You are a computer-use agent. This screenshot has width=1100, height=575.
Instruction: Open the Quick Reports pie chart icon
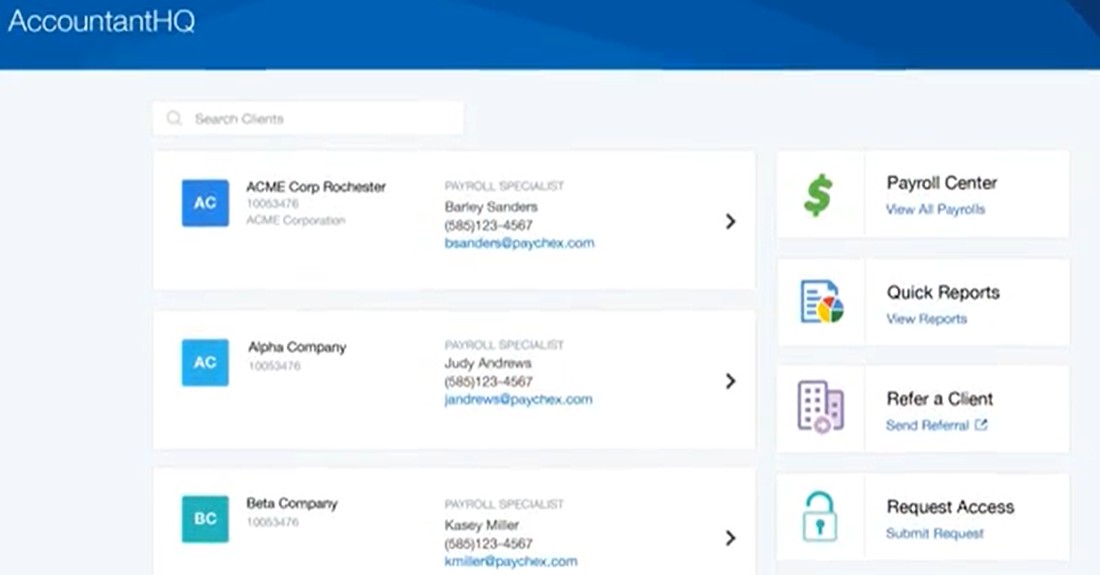tap(821, 302)
